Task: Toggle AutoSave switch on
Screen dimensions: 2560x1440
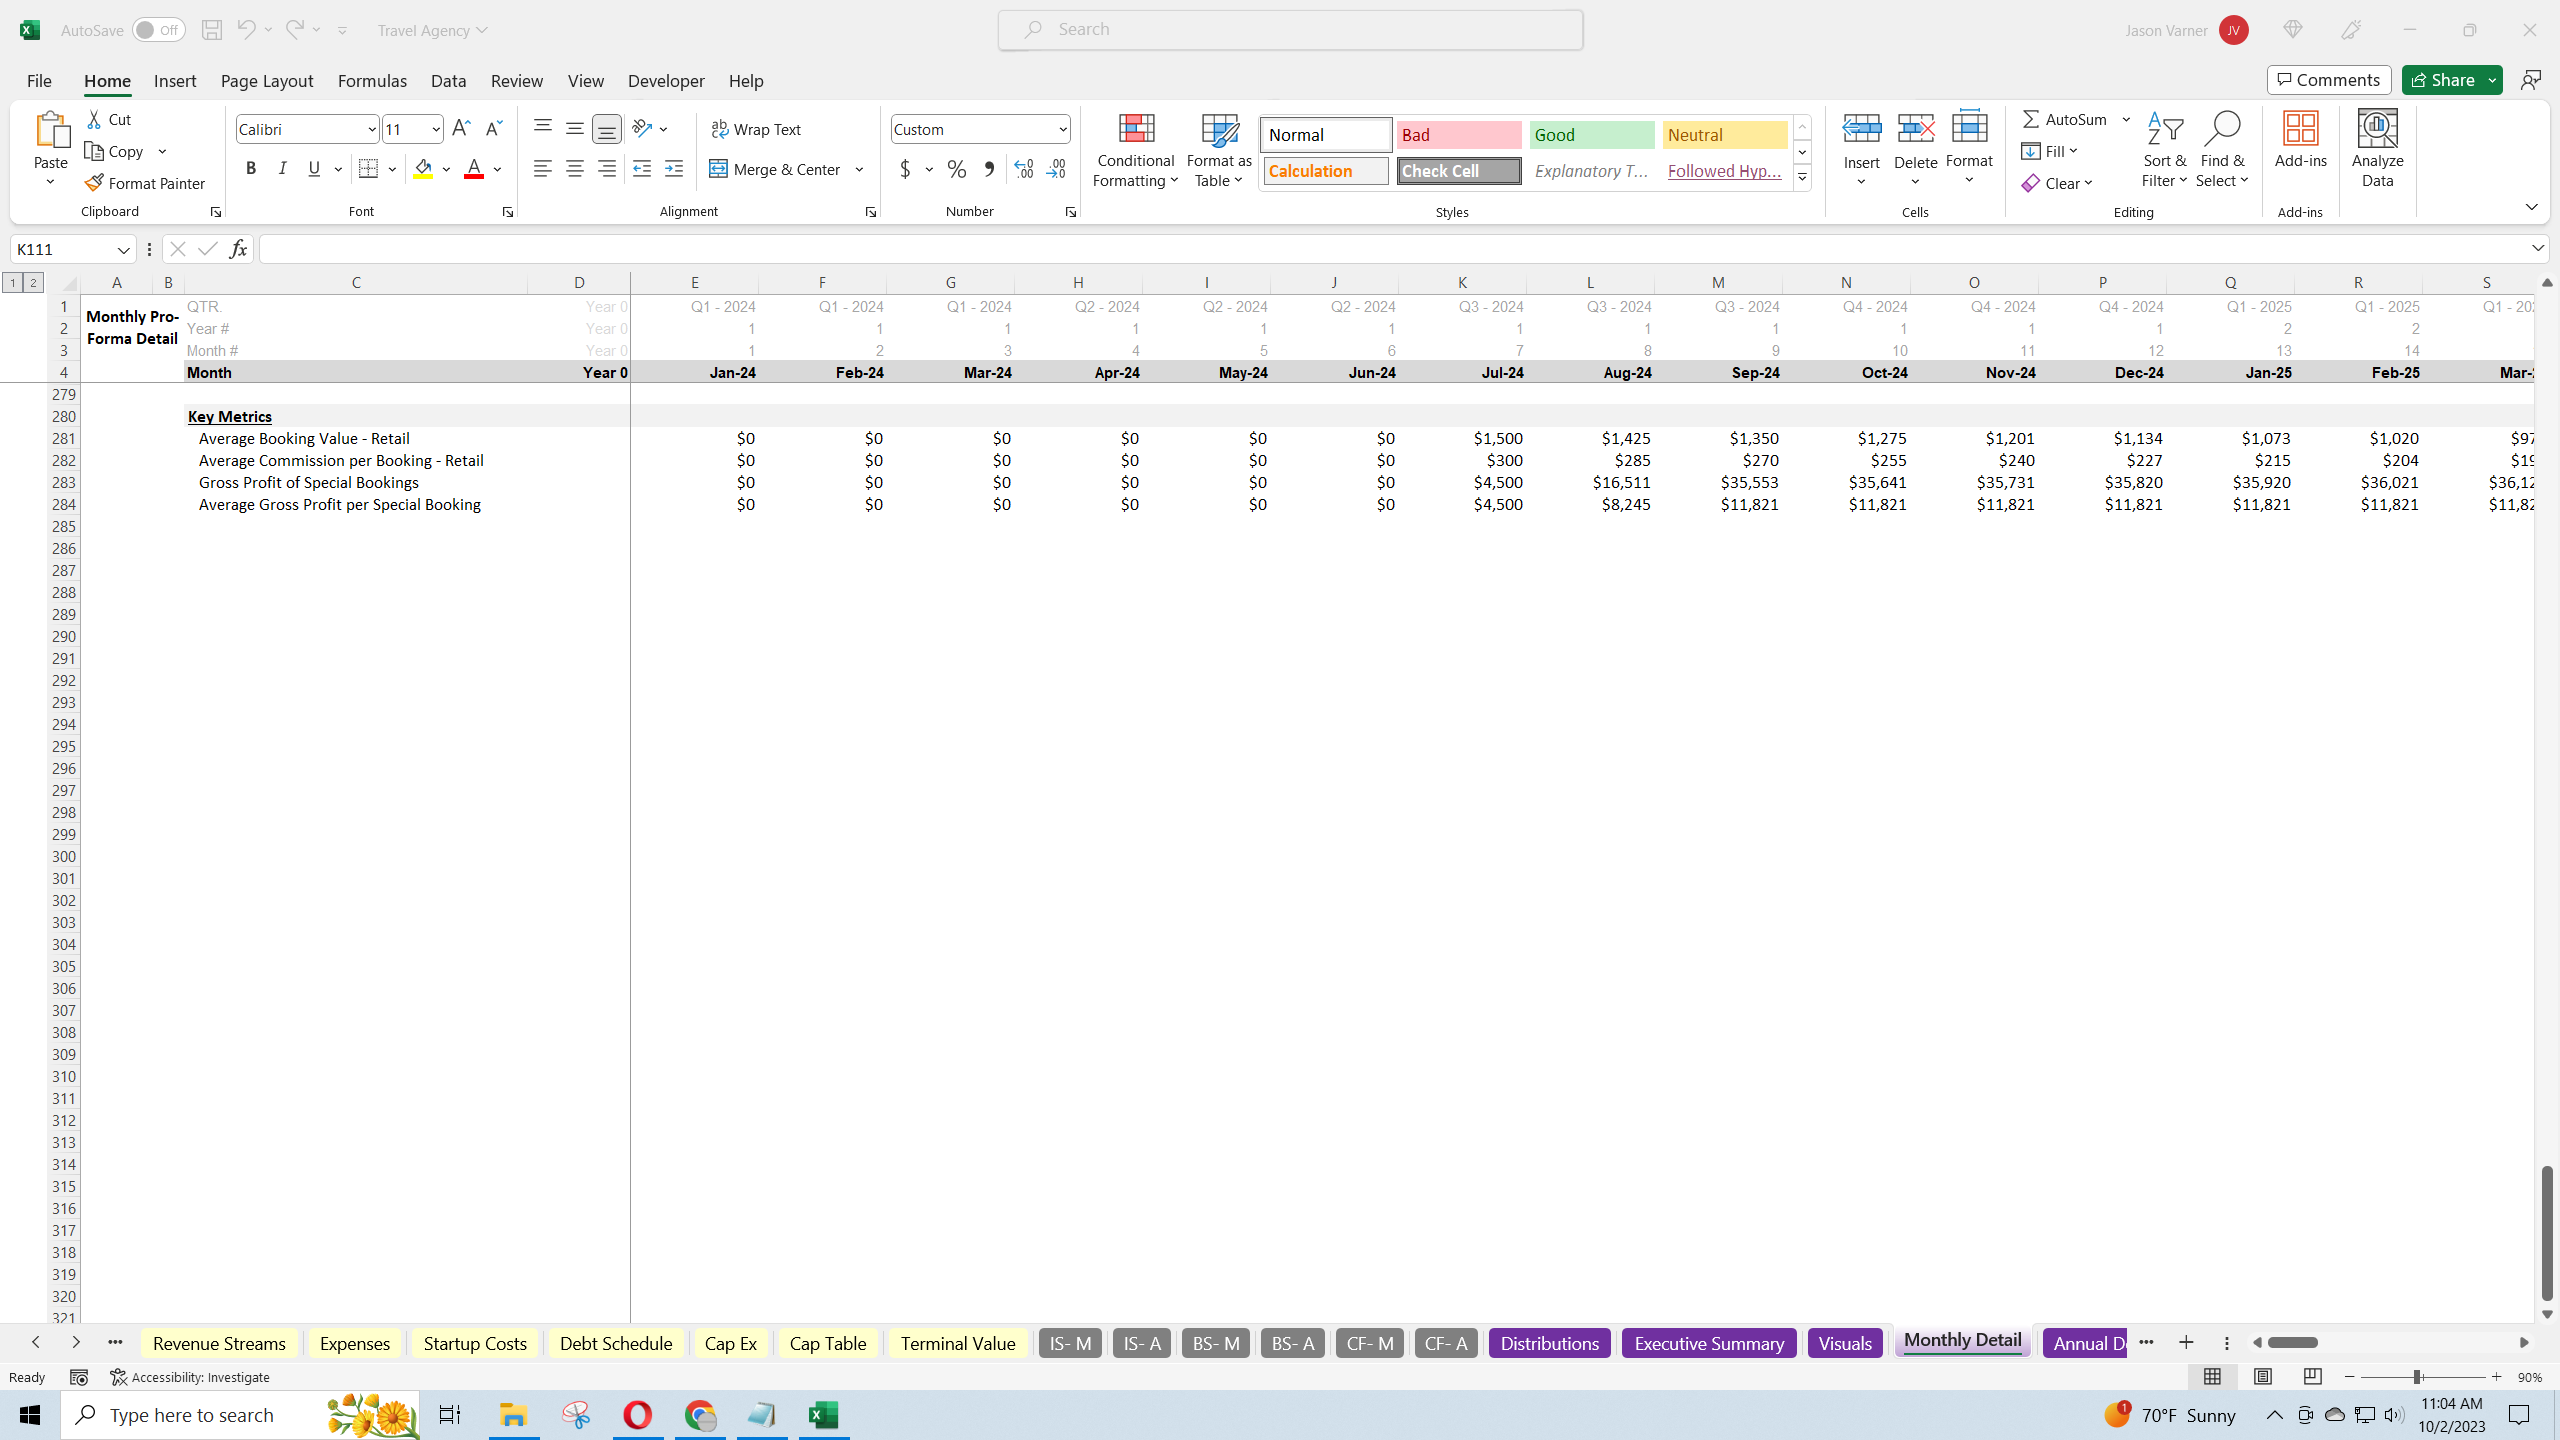Action: [158, 30]
